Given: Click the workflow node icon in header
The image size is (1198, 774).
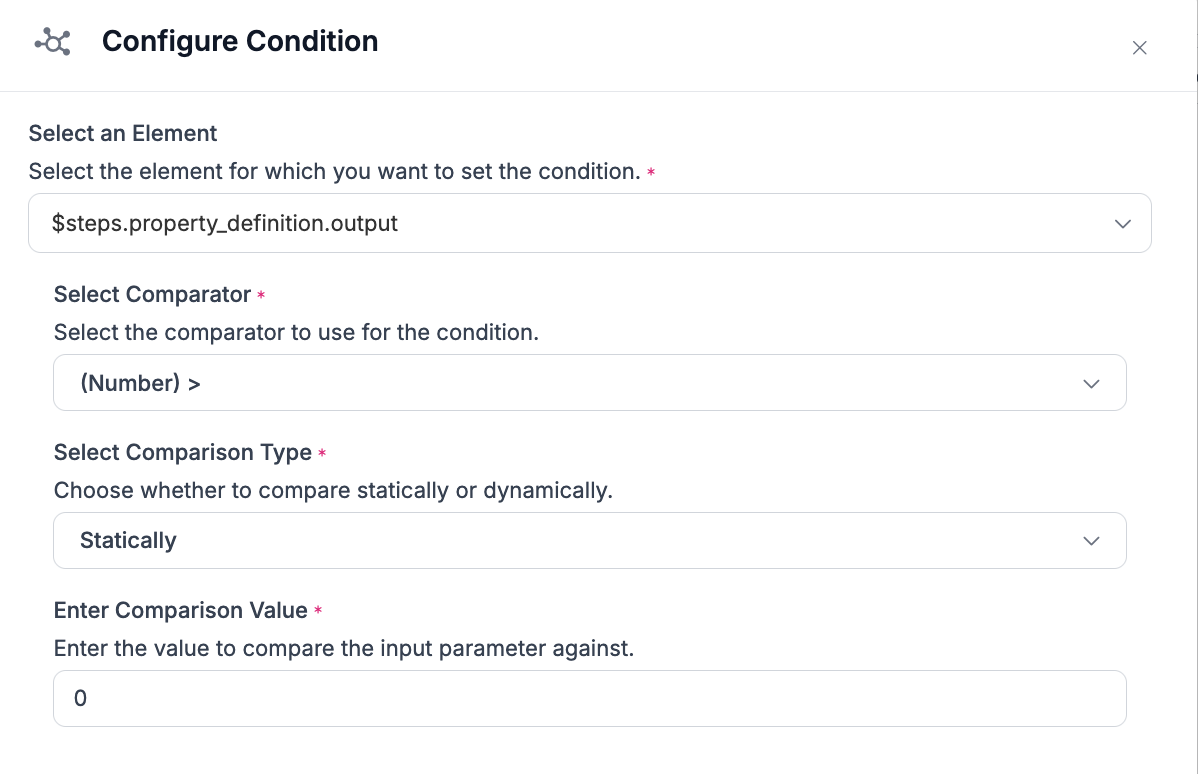Looking at the screenshot, I should click(x=52, y=42).
